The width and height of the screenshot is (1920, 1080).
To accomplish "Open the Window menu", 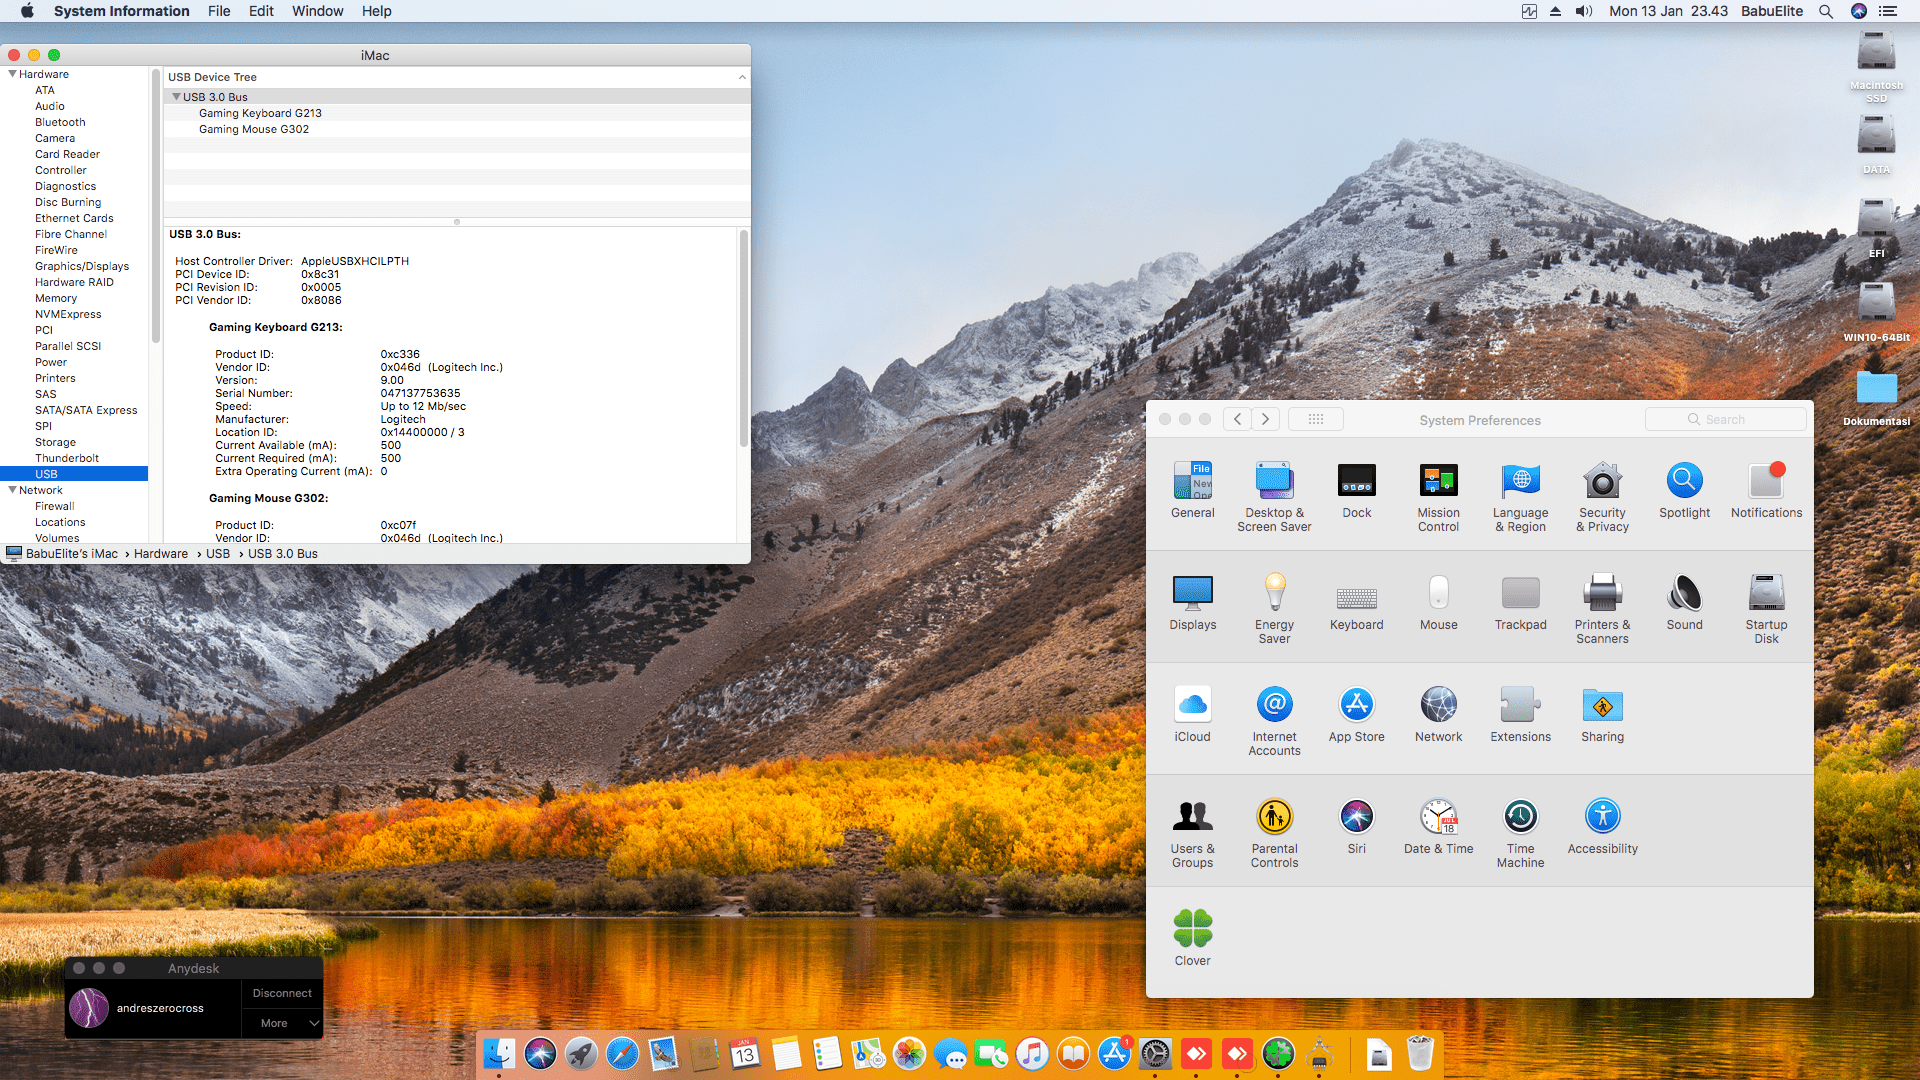I will point(317,11).
